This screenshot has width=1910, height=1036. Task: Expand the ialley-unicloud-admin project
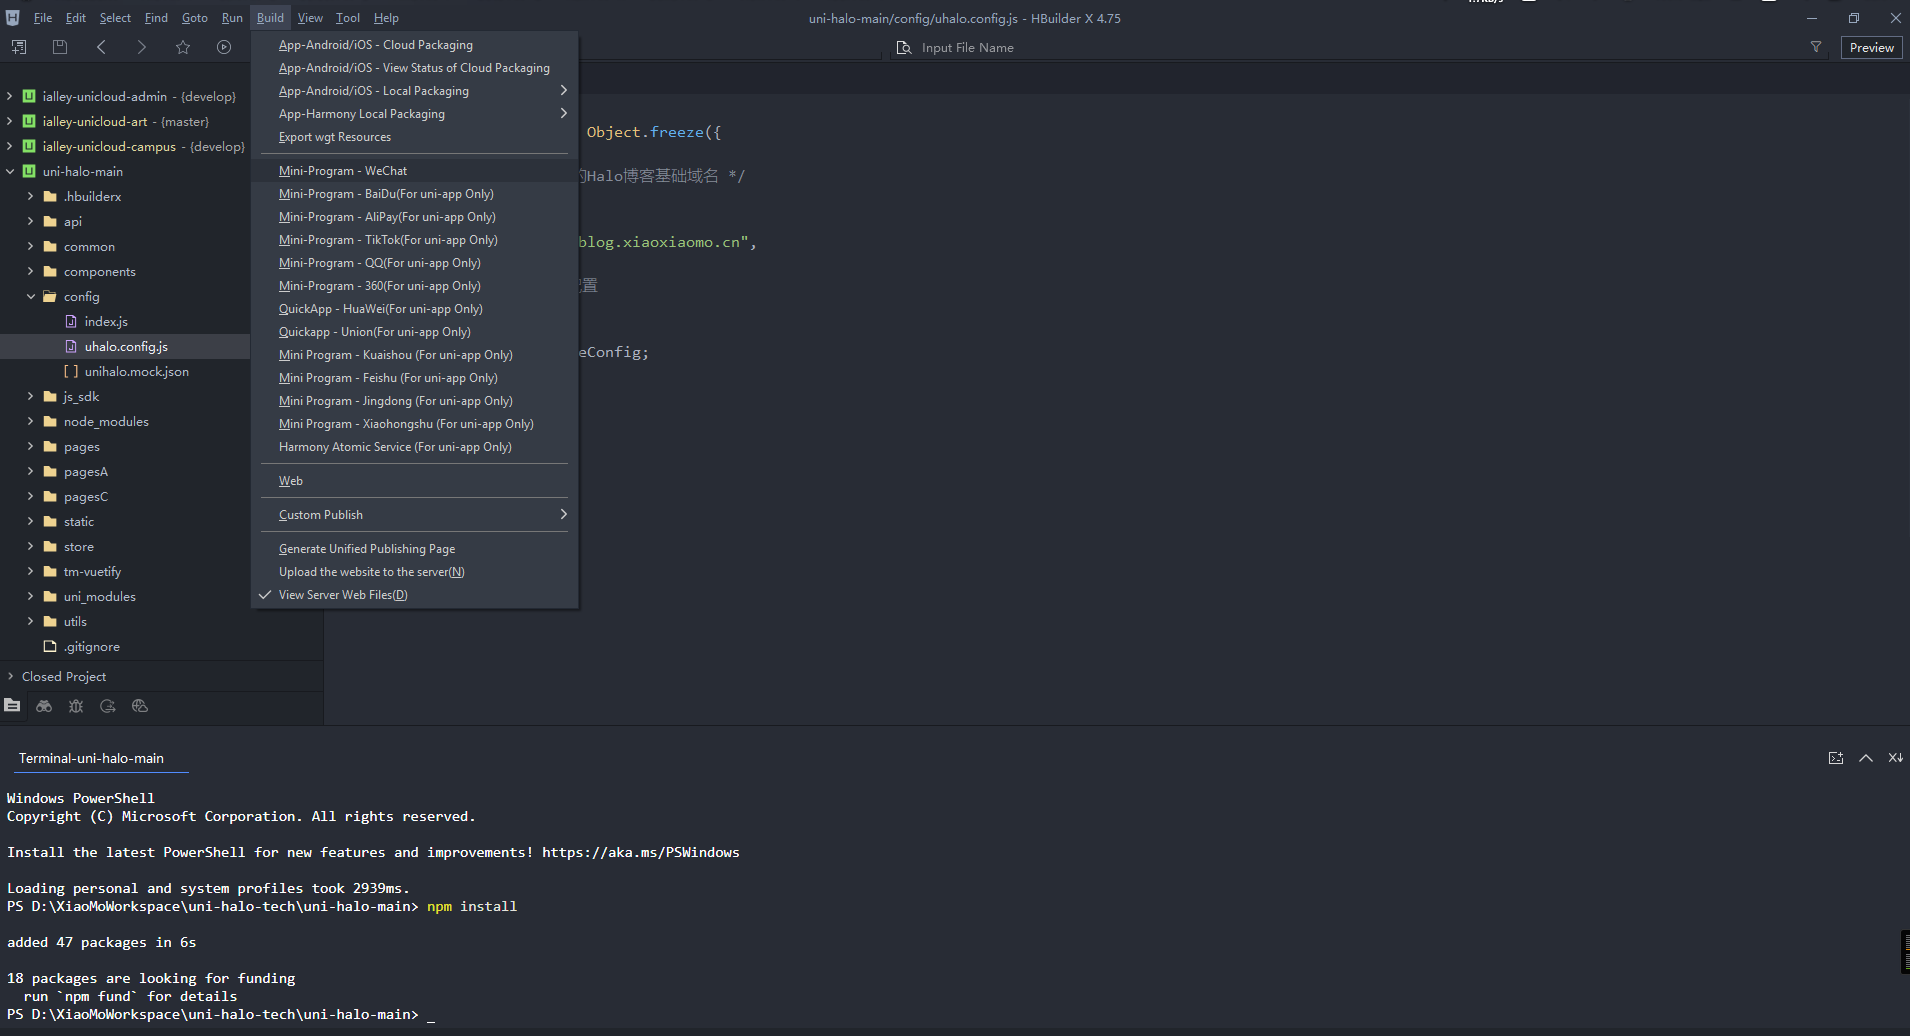pos(10,97)
